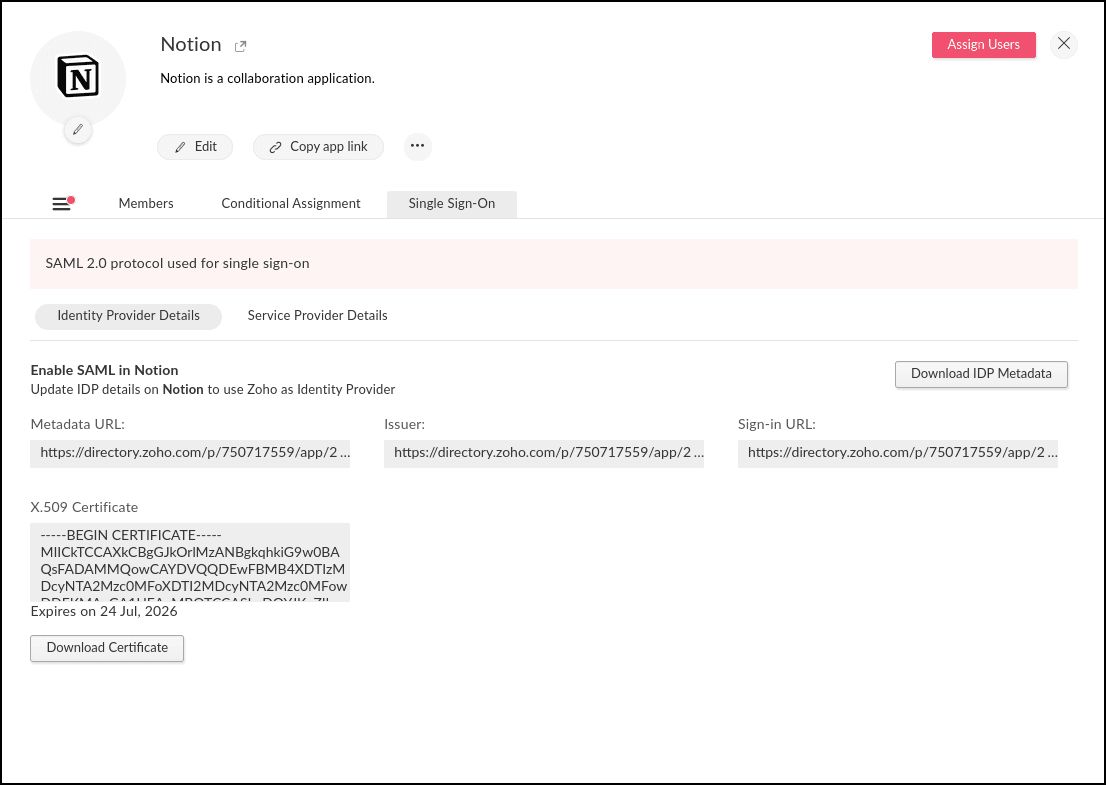
Task: Download the IDP Metadata
Action: pos(981,374)
